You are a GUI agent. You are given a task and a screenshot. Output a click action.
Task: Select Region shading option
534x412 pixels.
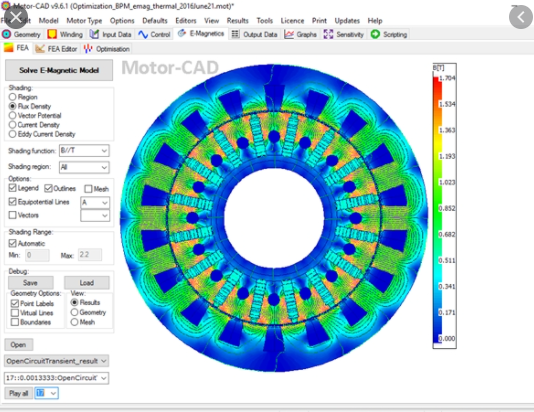point(13,97)
